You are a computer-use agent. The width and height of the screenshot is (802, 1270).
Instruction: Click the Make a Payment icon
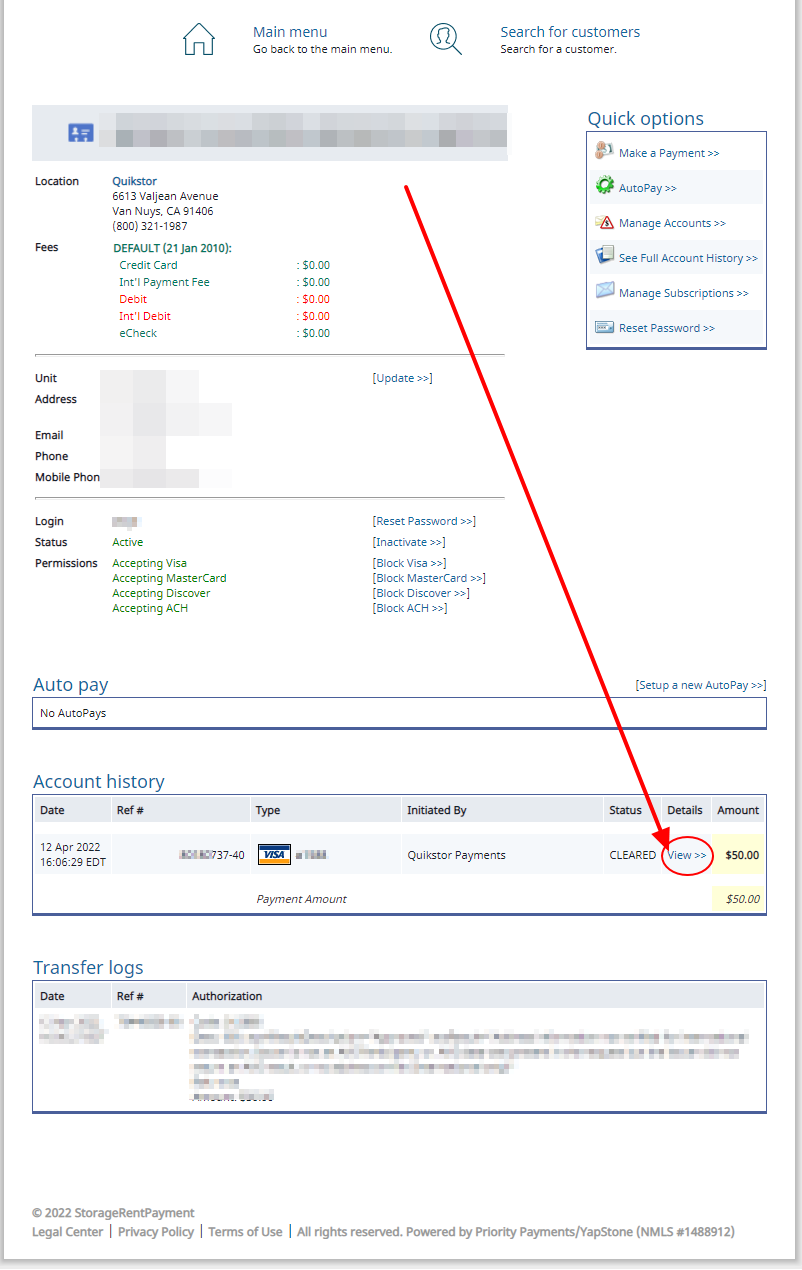(x=604, y=152)
